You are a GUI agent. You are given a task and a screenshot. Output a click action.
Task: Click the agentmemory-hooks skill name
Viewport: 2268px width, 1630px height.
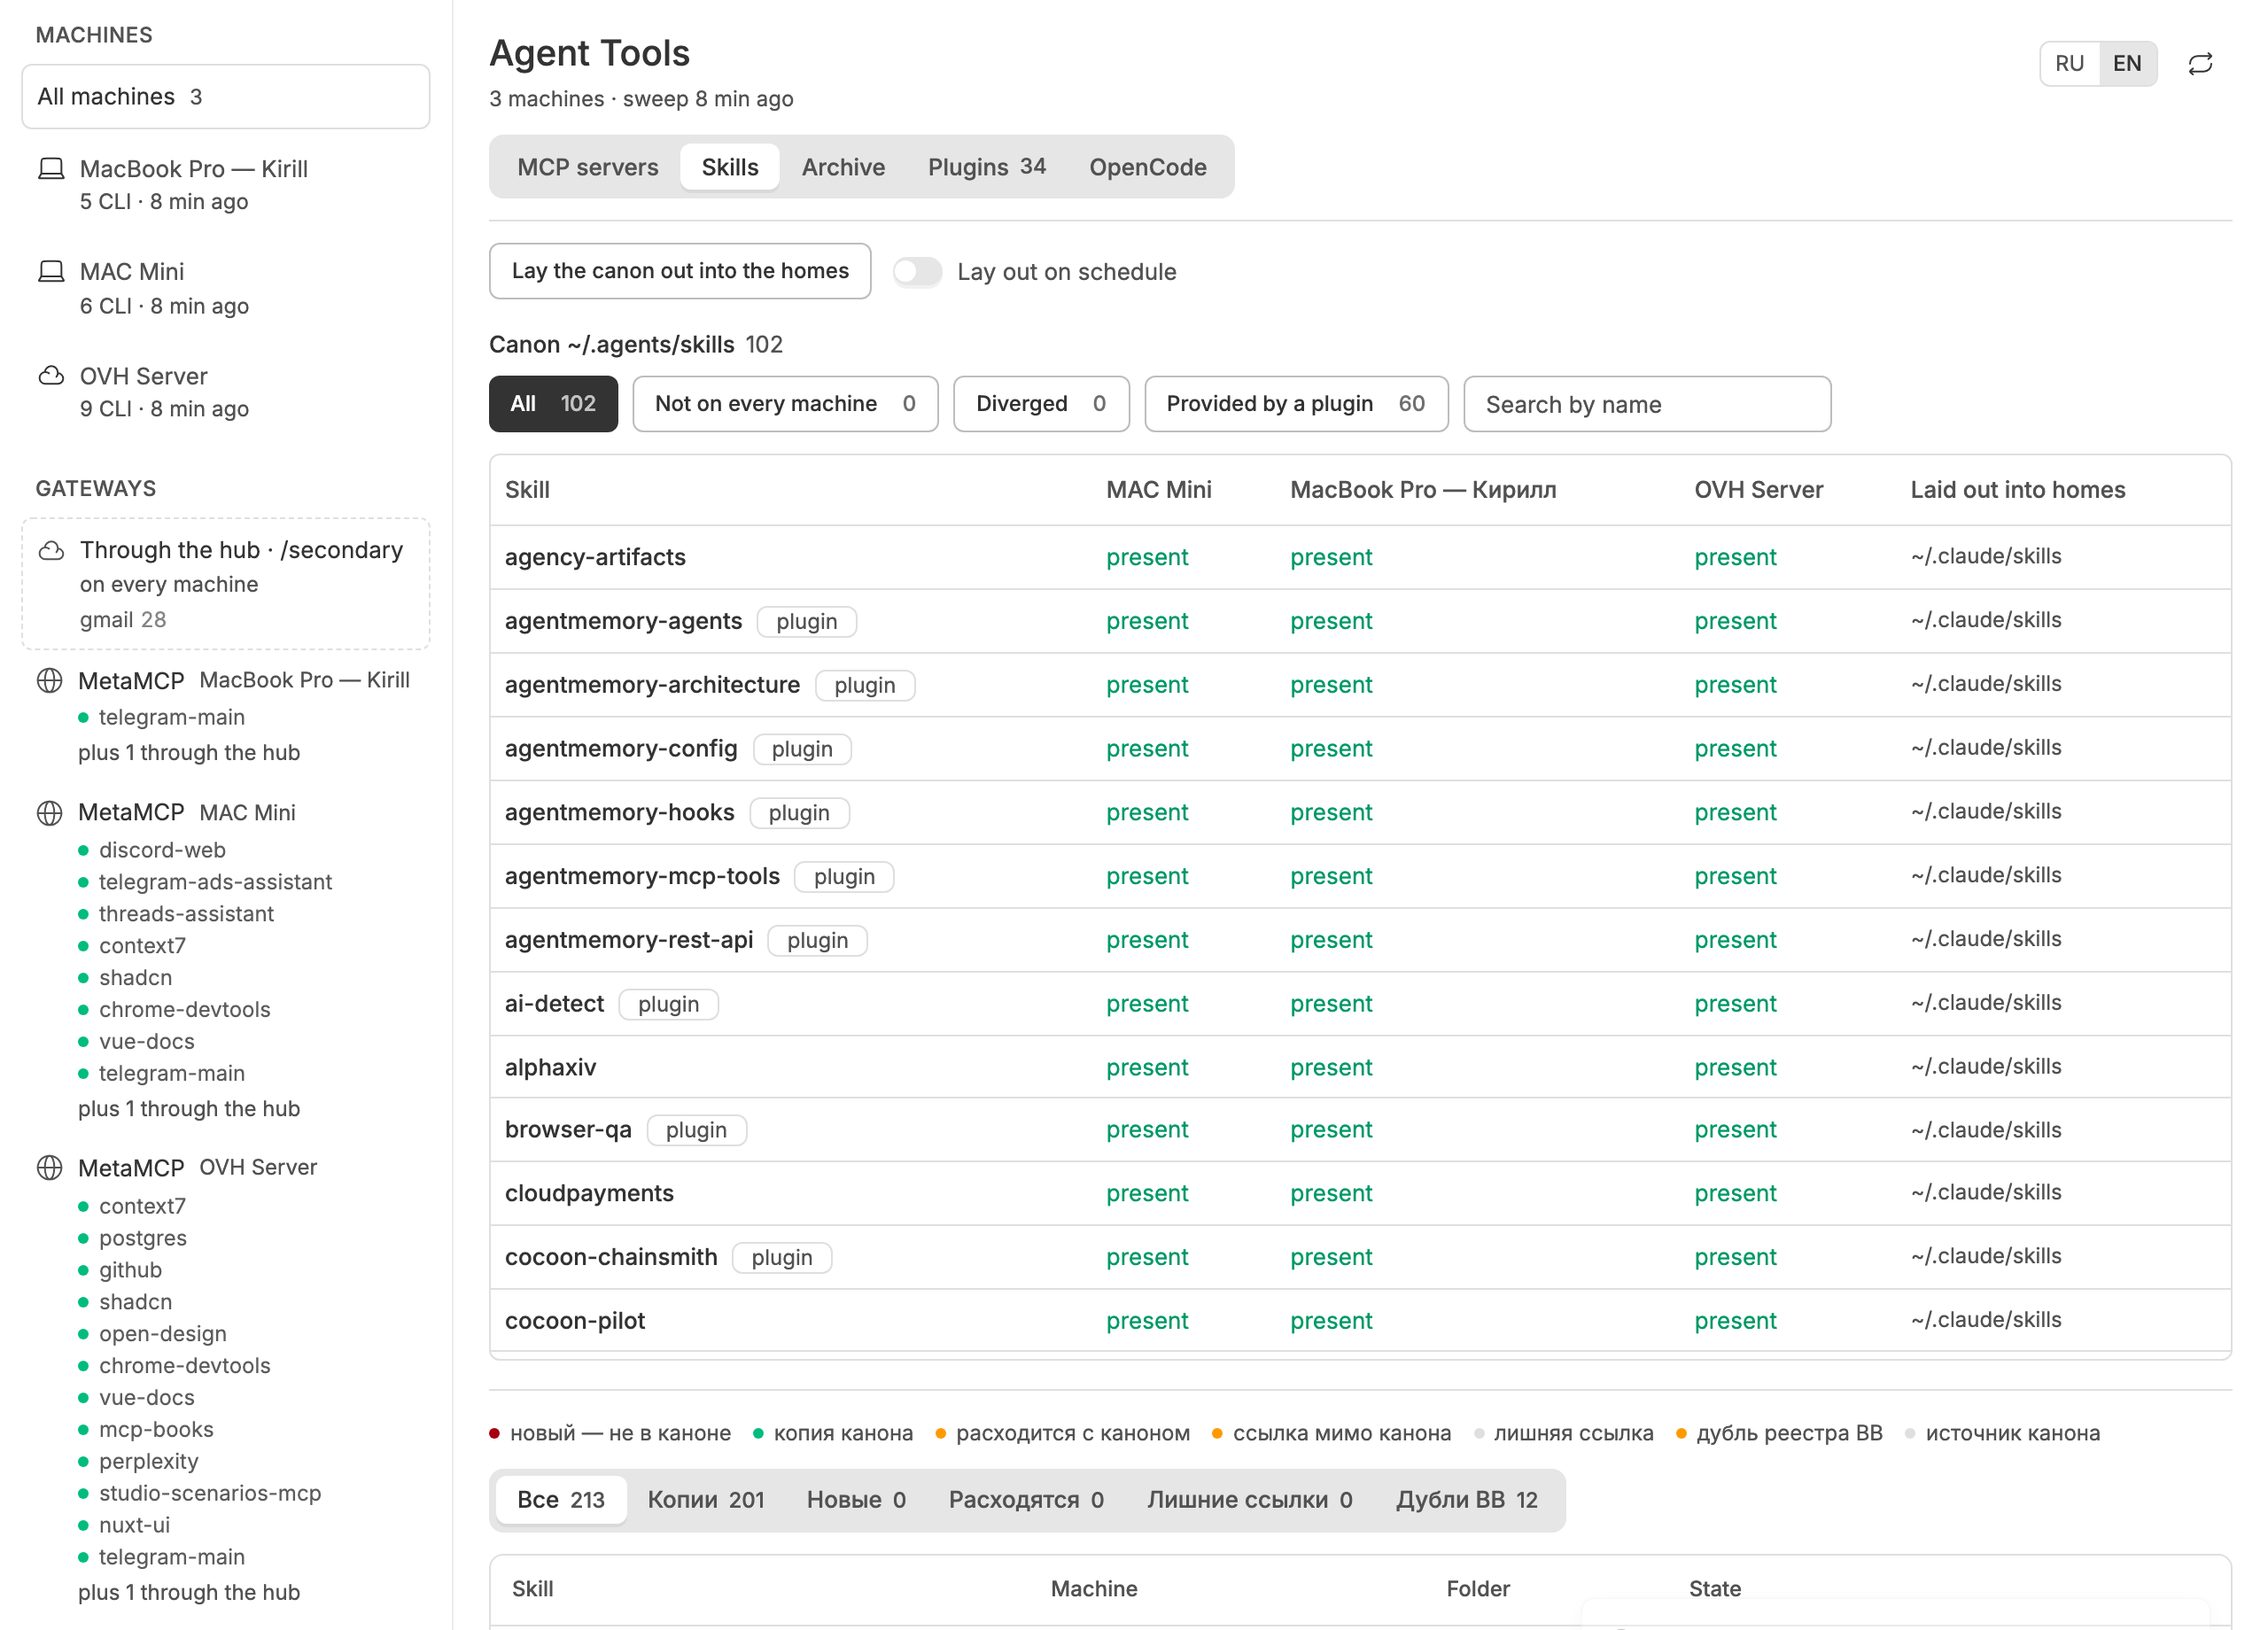(x=619, y=813)
